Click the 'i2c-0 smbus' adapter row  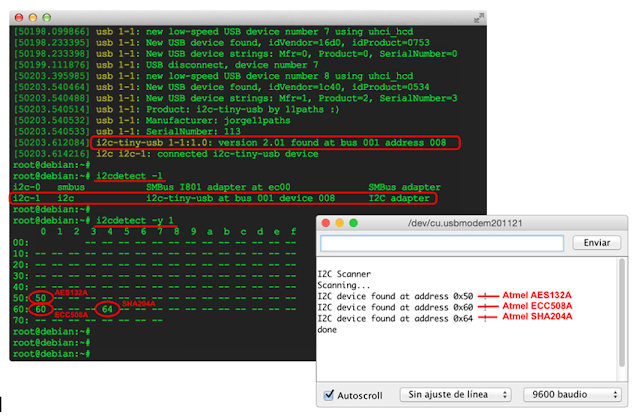point(227,187)
